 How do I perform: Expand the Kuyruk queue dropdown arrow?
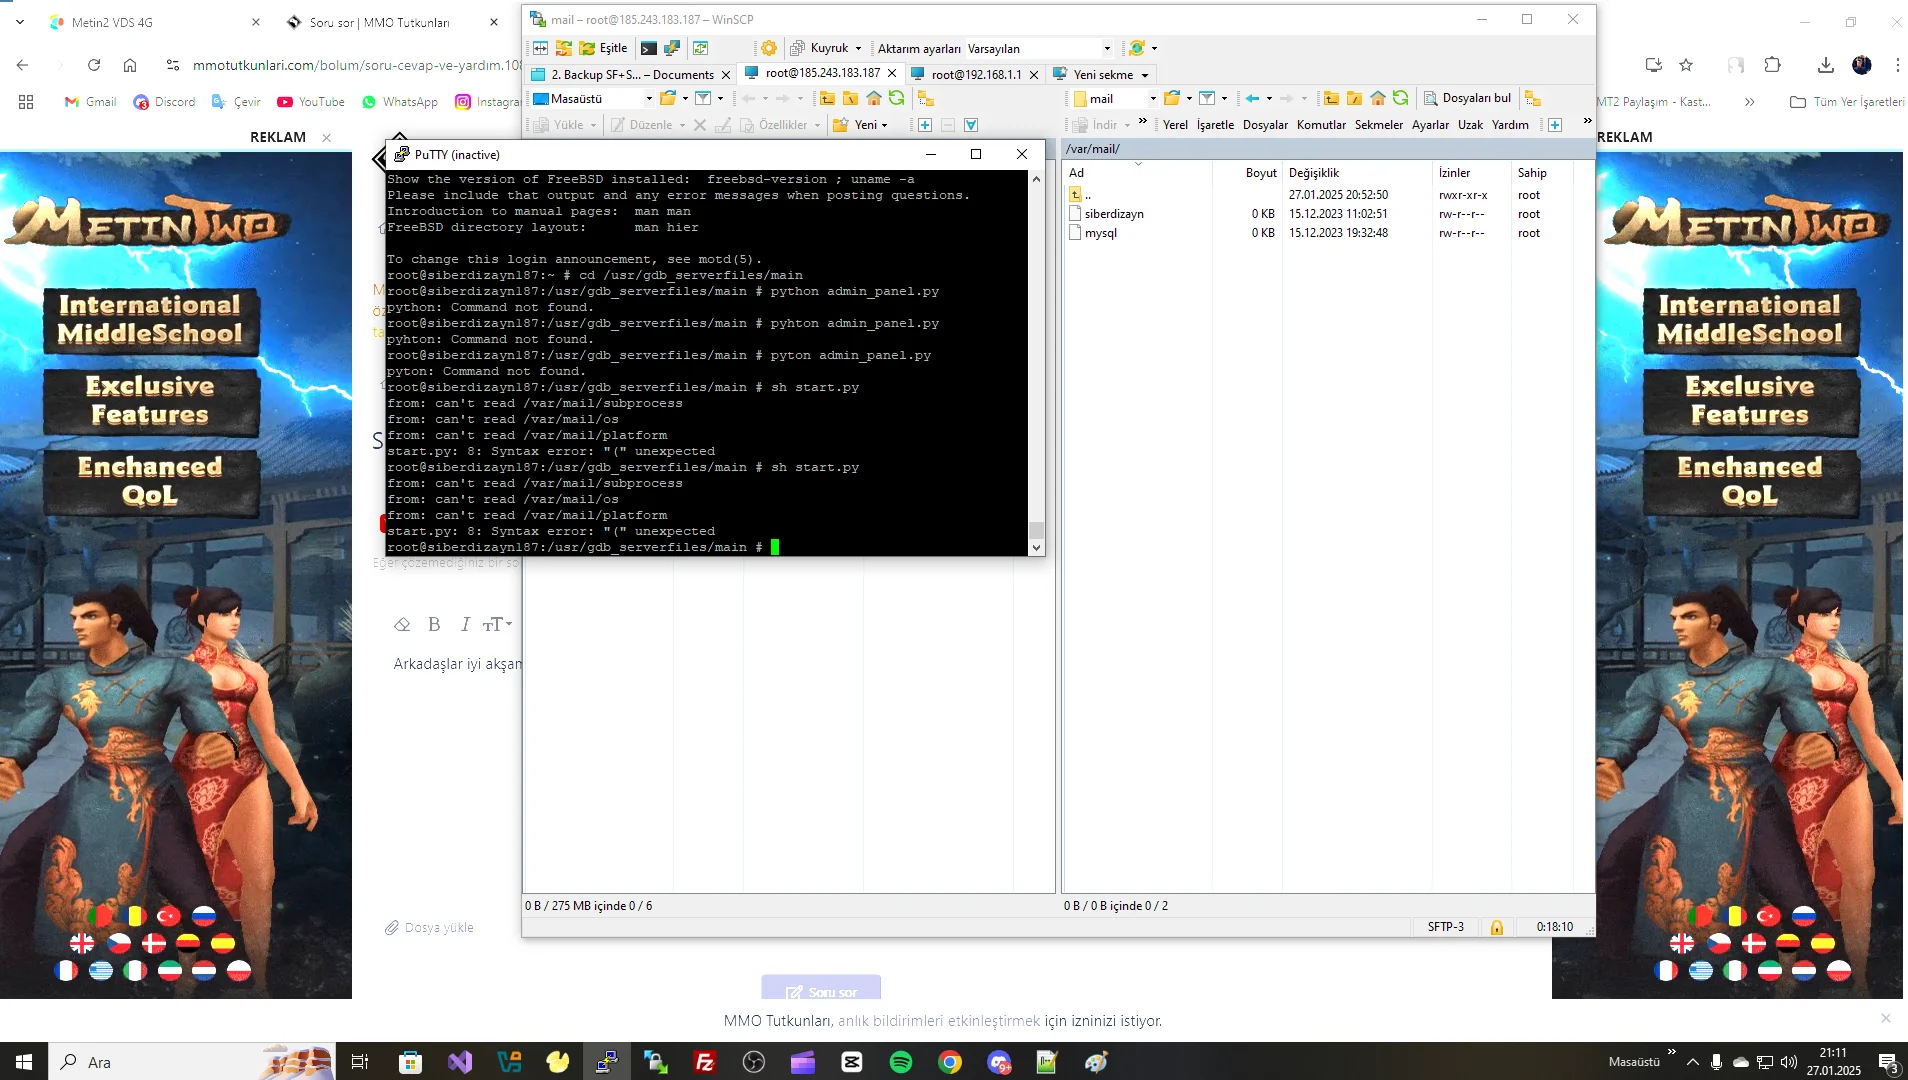[x=857, y=48]
